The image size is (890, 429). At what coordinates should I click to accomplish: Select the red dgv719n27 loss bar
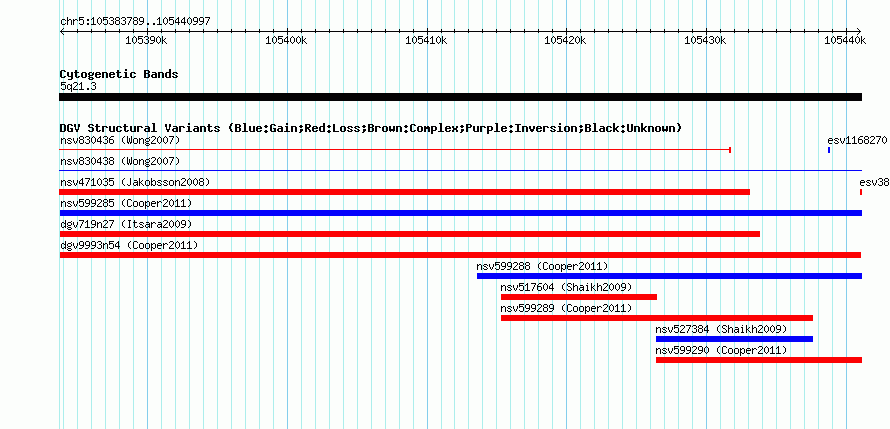point(409,234)
